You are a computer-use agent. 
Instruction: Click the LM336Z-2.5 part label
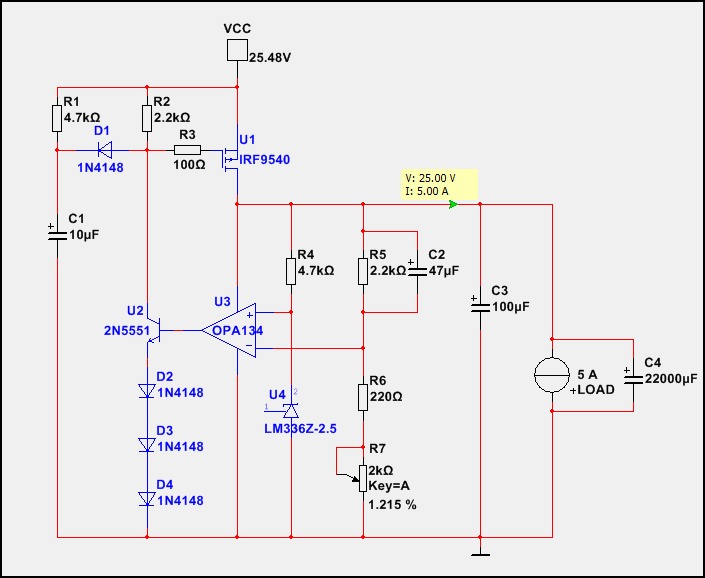coord(300,429)
